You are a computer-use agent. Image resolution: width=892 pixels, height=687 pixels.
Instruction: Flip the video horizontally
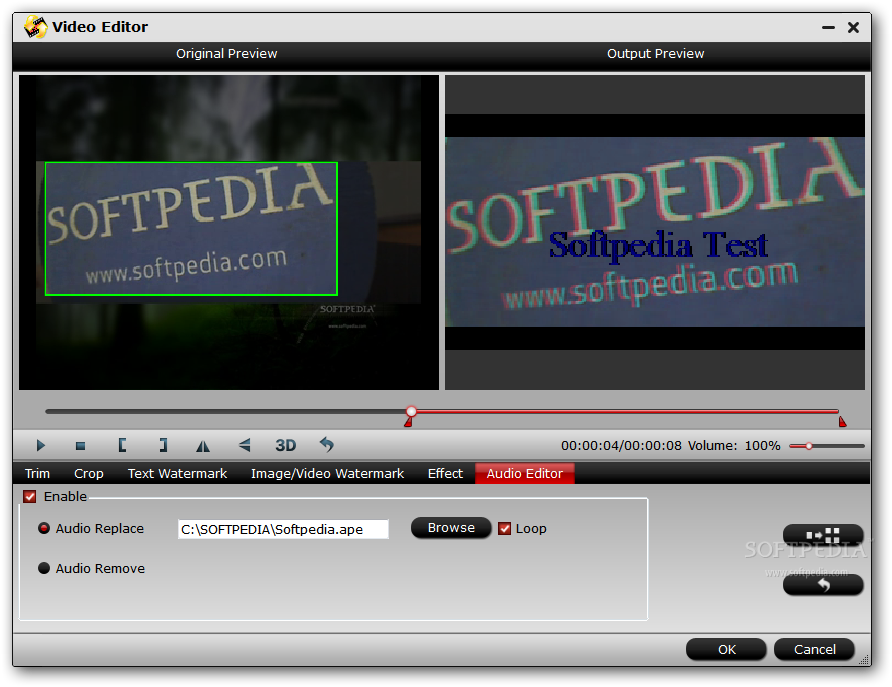pos(203,446)
